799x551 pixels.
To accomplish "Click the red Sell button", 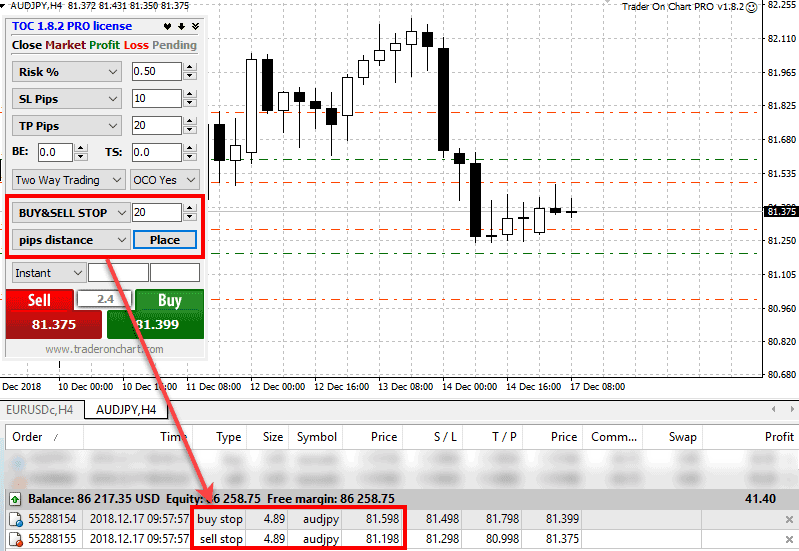I will pyautogui.click(x=54, y=314).
